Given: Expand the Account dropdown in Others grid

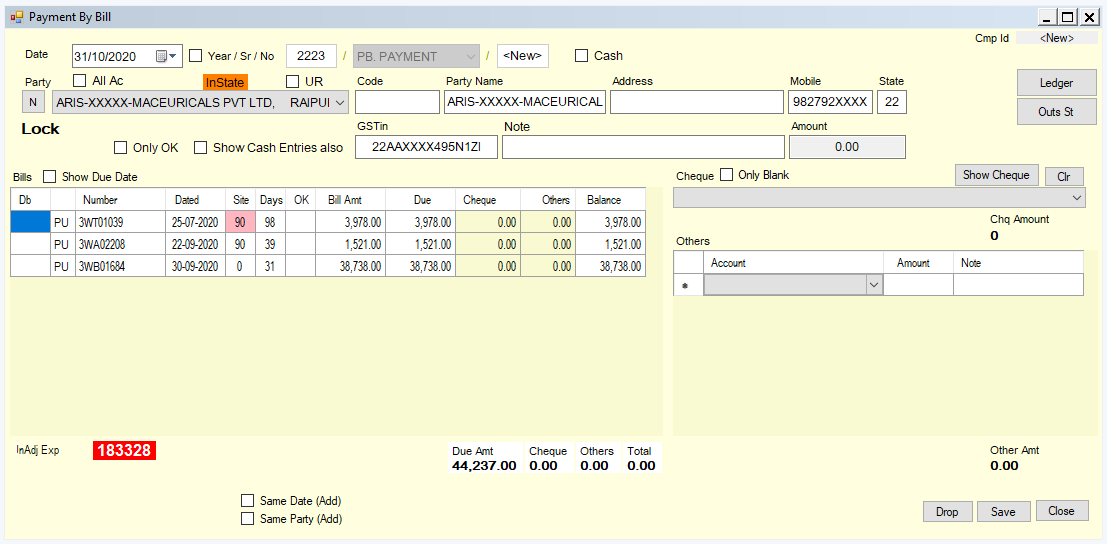Looking at the screenshot, I should [x=874, y=285].
